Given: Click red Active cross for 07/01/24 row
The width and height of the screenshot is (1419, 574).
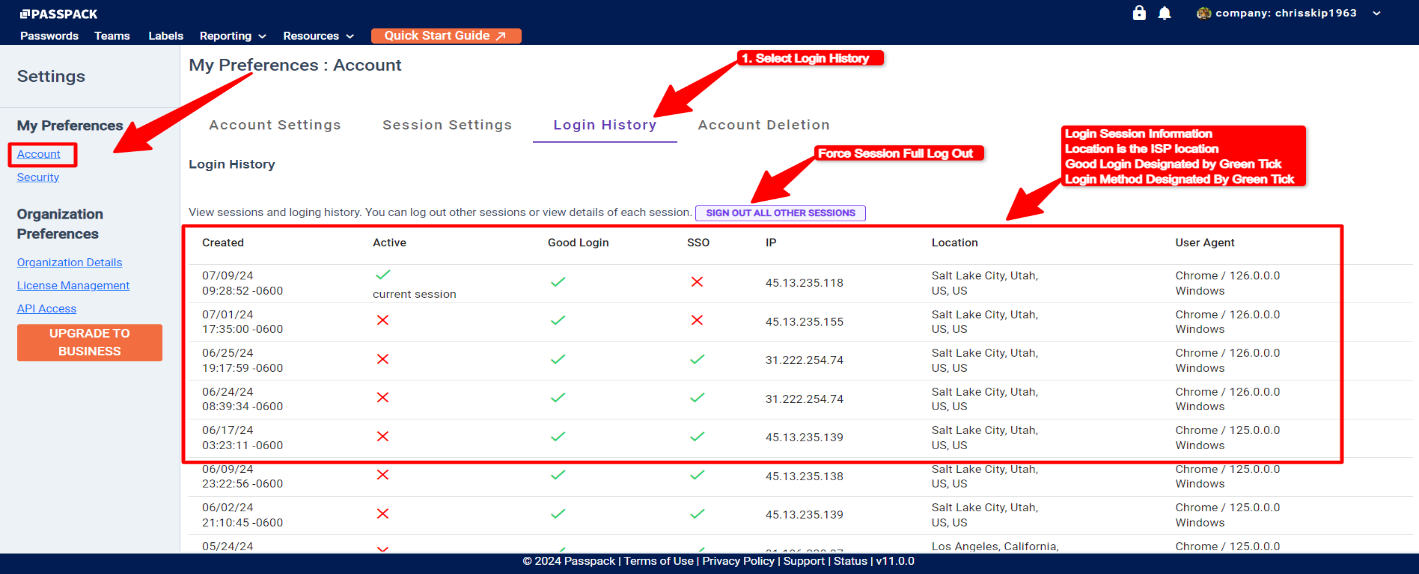Looking at the screenshot, I should coord(382,320).
